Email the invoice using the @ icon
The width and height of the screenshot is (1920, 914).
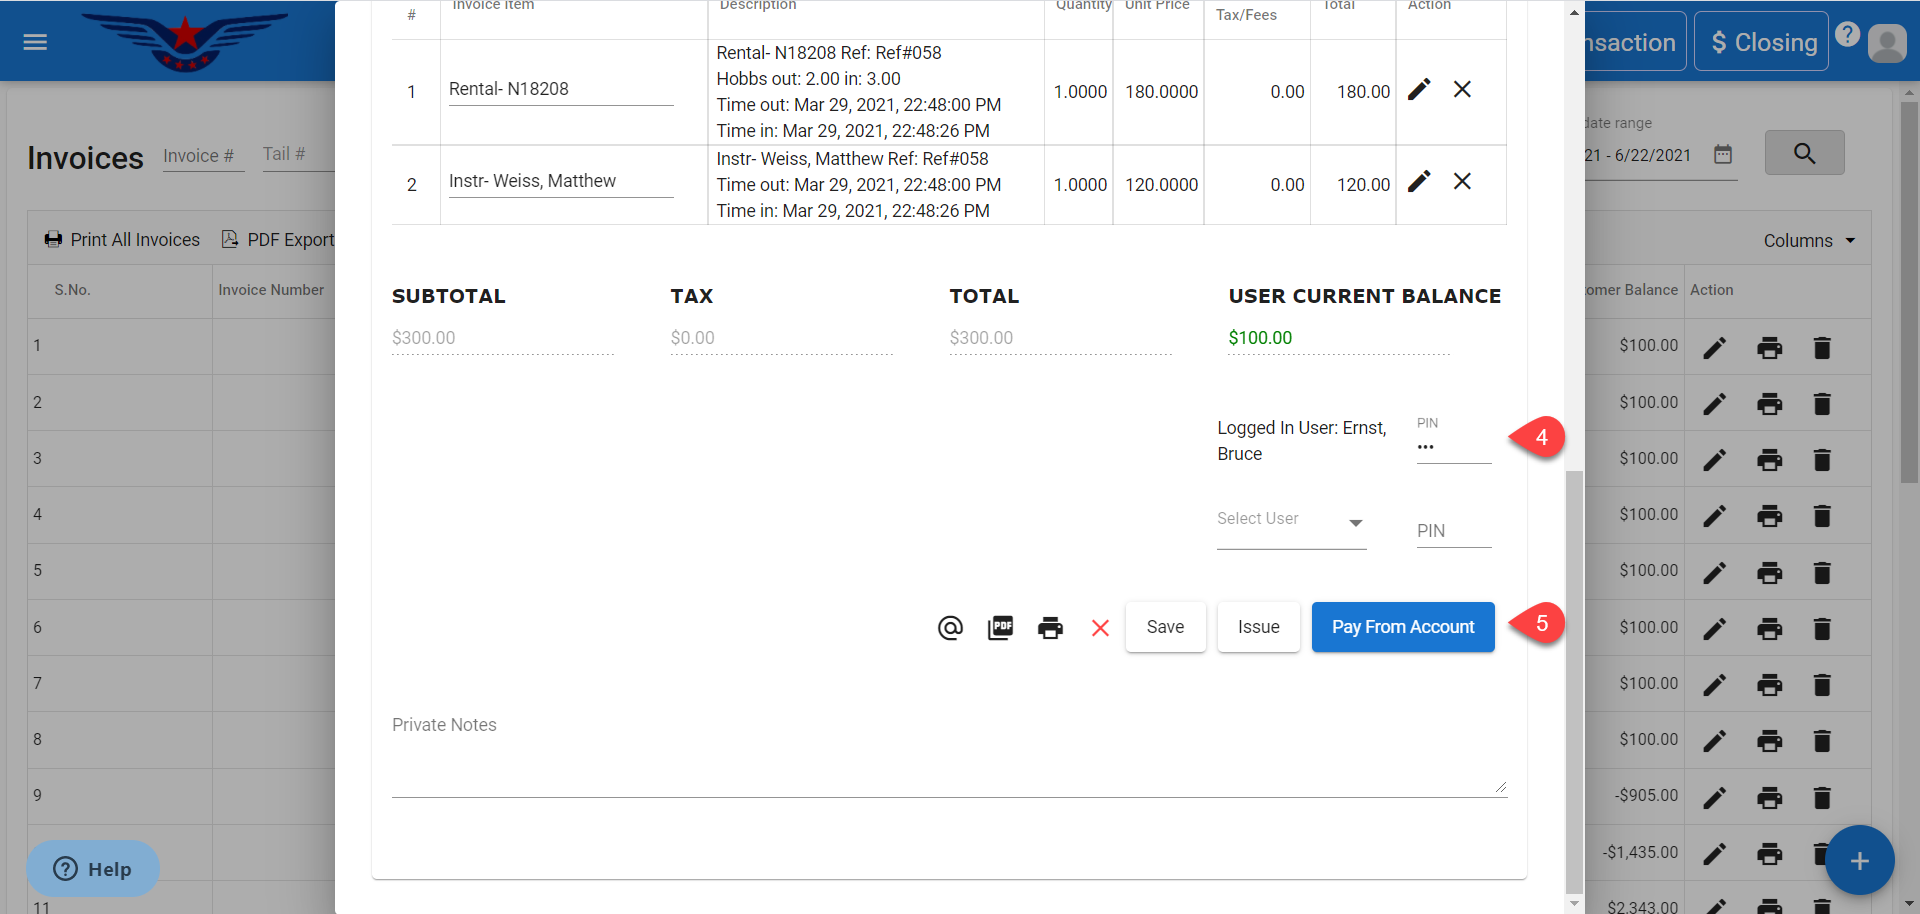pyautogui.click(x=950, y=628)
